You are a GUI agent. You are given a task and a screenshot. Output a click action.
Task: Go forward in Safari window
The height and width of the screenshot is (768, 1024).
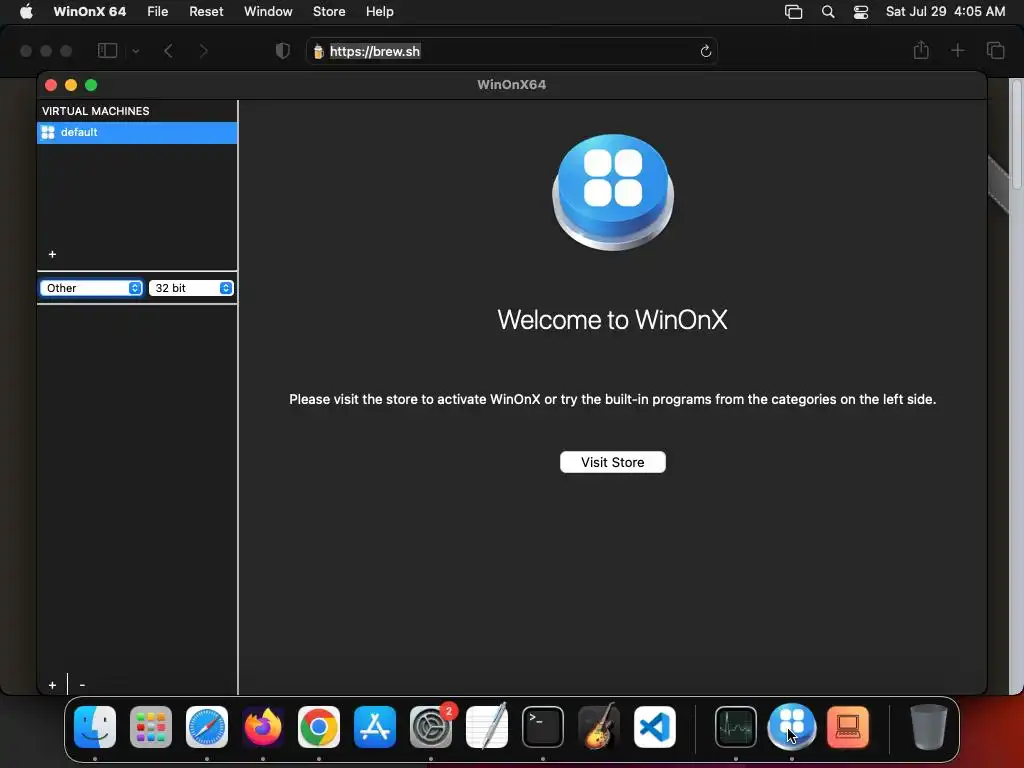pos(203,51)
